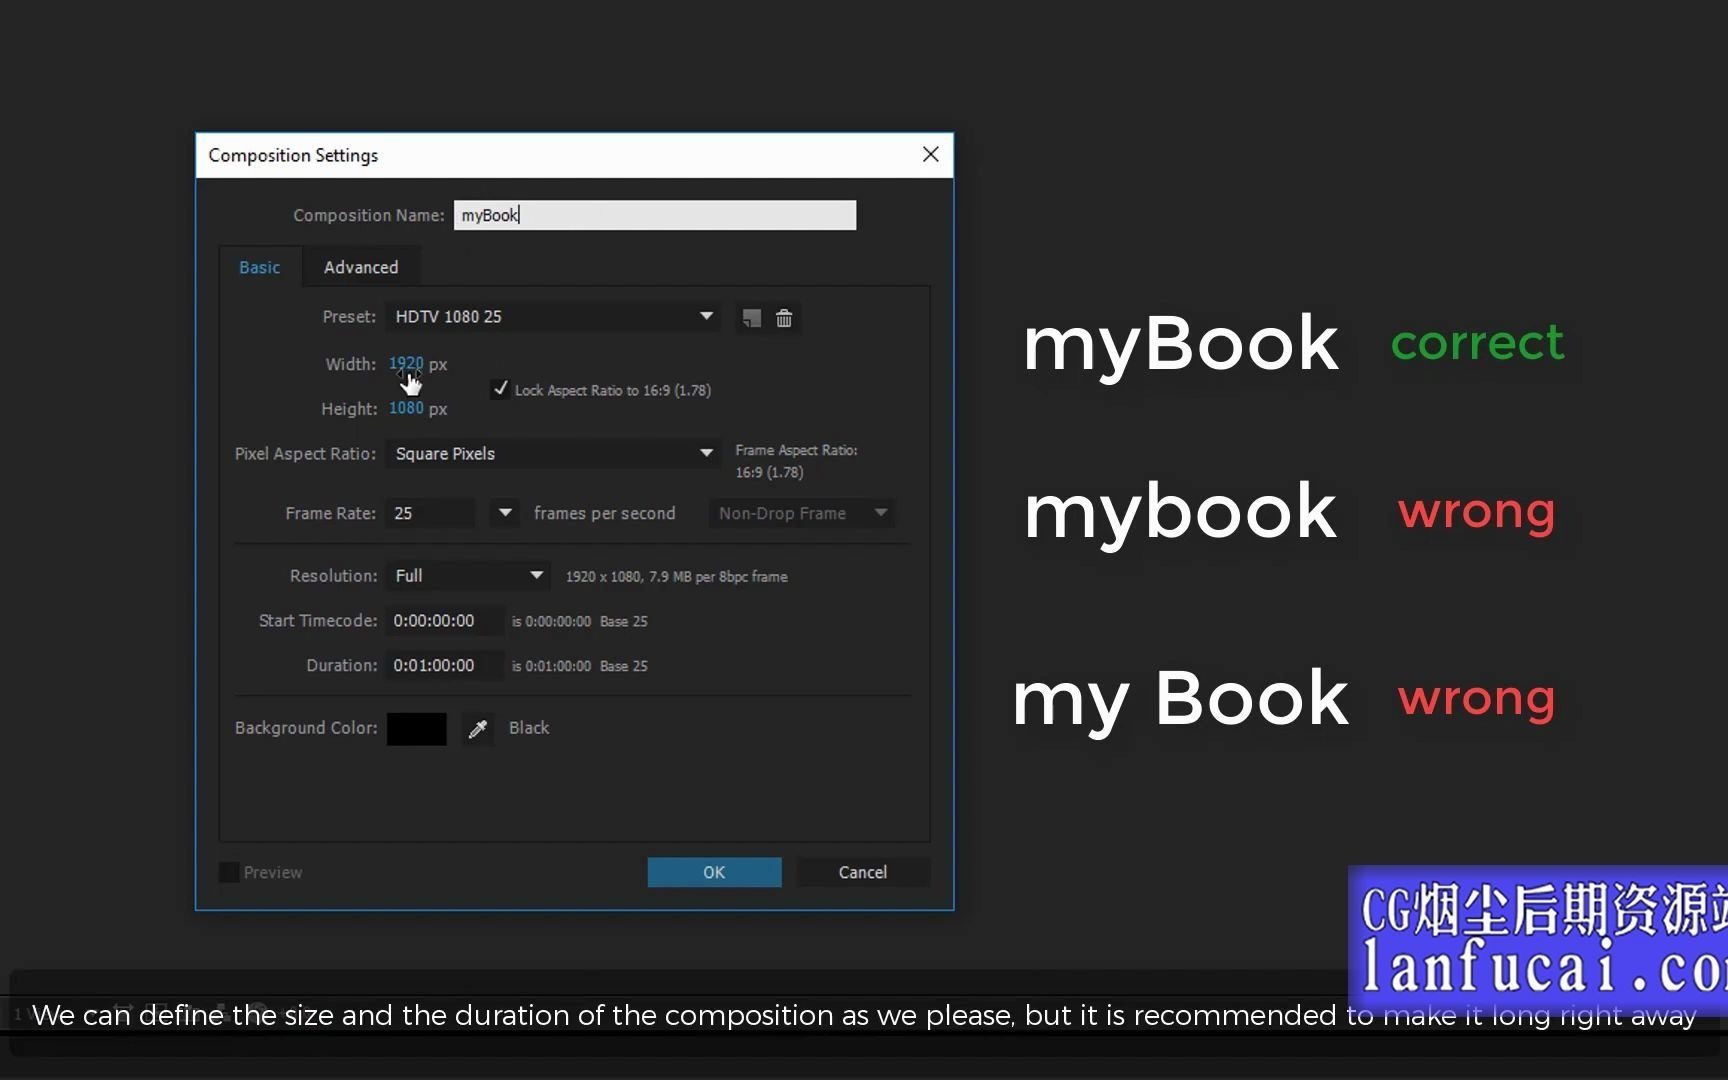The image size is (1728, 1080).
Task: Enable the Preview checkbox
Action: [229, 872]
